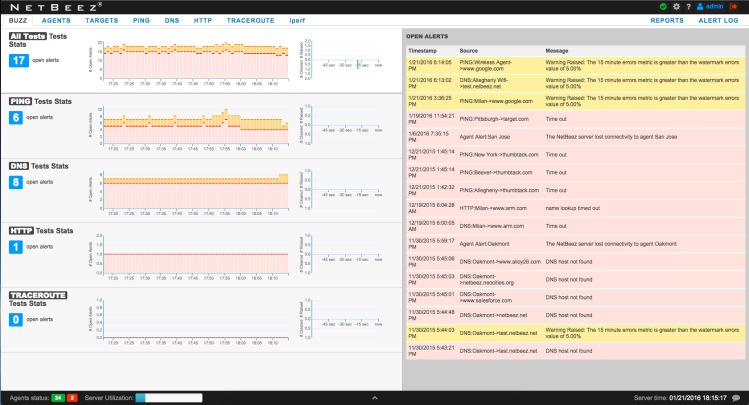Click the NetBeez logo
The height and width of the screenshot is (405, 749).
[56, 7]
